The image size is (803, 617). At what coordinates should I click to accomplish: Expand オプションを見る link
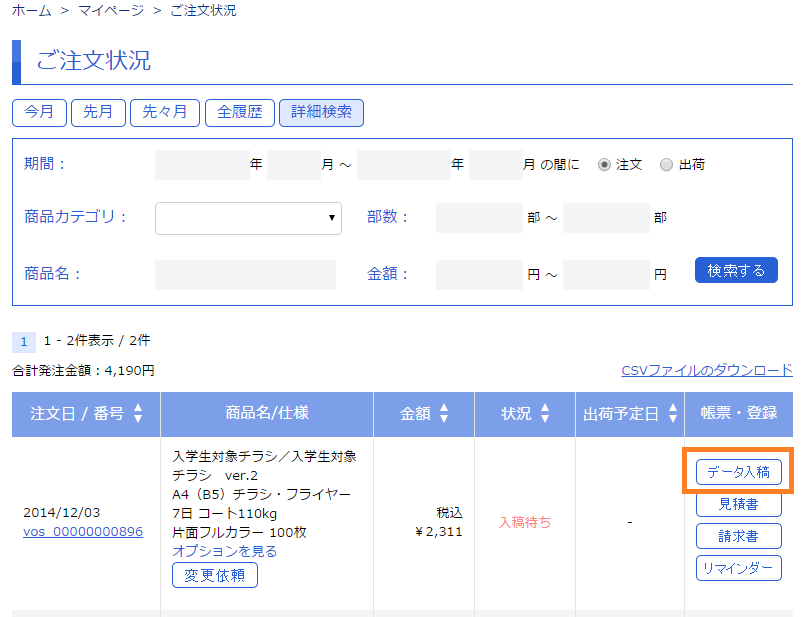[224, 551]
